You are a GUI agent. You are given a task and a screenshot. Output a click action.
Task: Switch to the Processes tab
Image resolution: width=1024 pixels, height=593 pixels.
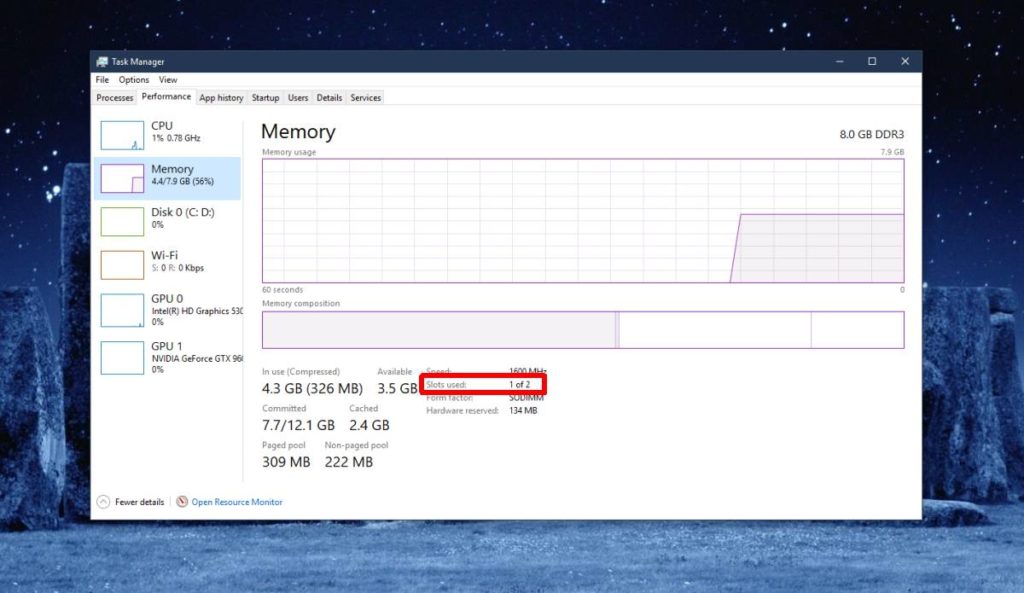113,97
